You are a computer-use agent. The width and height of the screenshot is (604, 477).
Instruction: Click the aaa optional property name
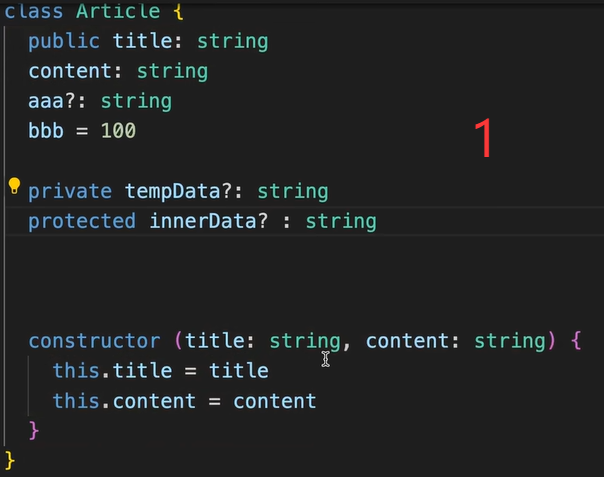(x=46, y=101)
